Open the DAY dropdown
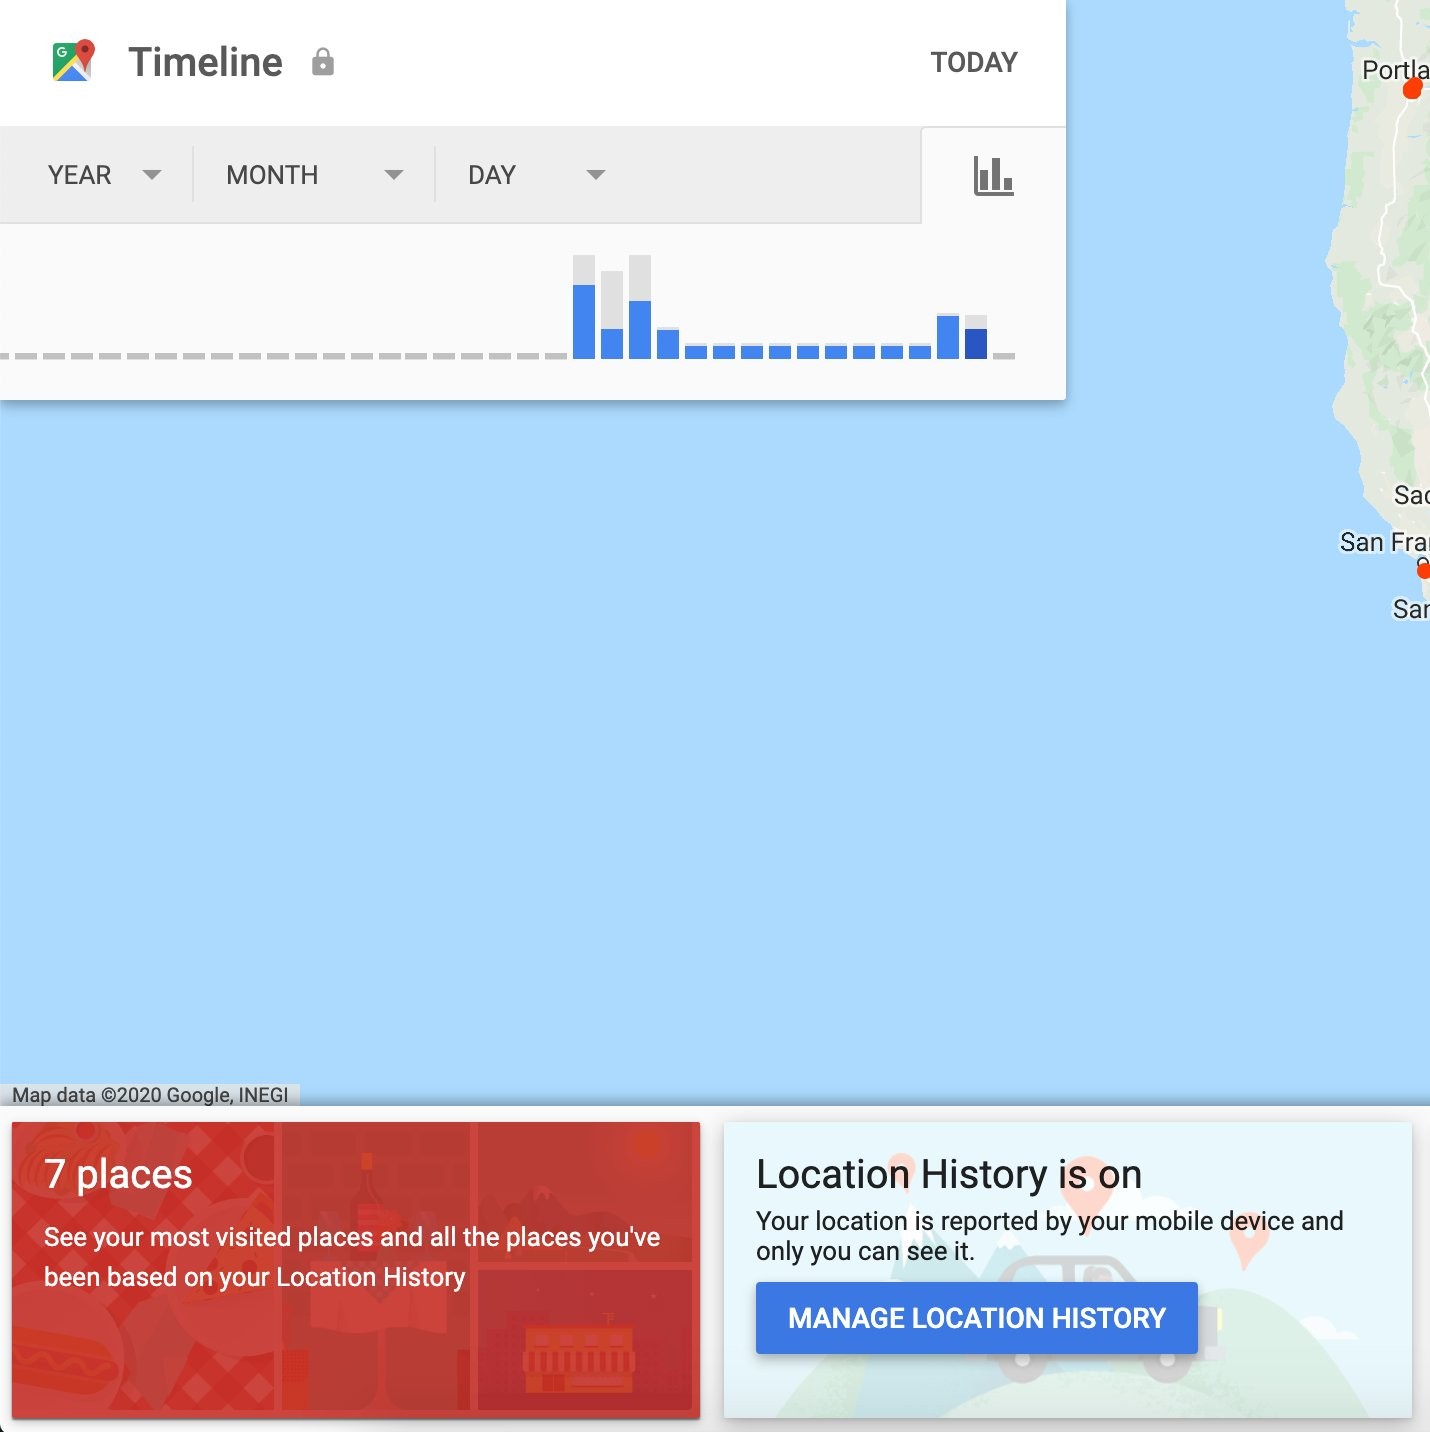1430x1432 pixels. click(536, 175)
